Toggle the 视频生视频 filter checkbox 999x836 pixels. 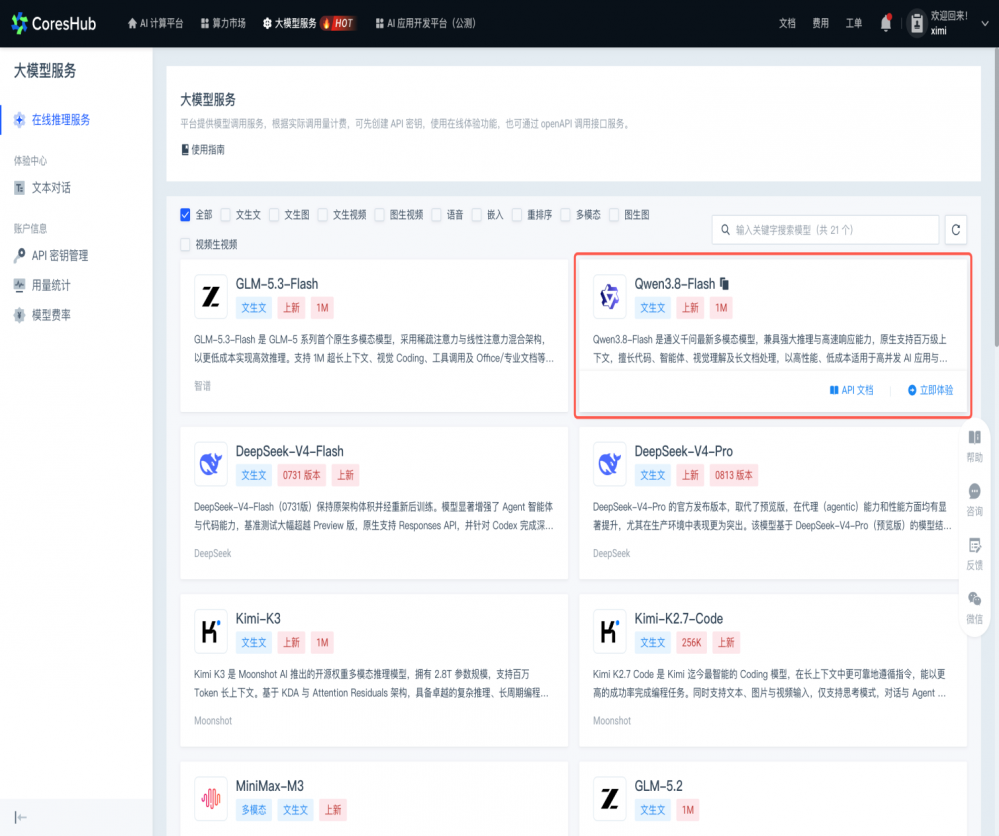[x=185, y=245]
